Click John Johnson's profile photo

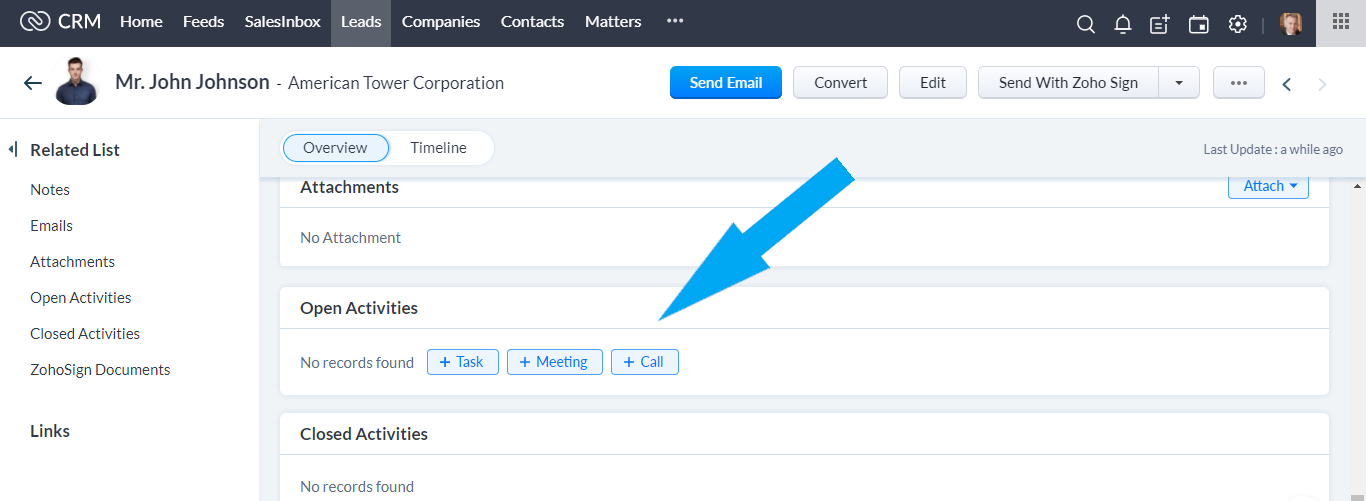(x=77, y=82)
